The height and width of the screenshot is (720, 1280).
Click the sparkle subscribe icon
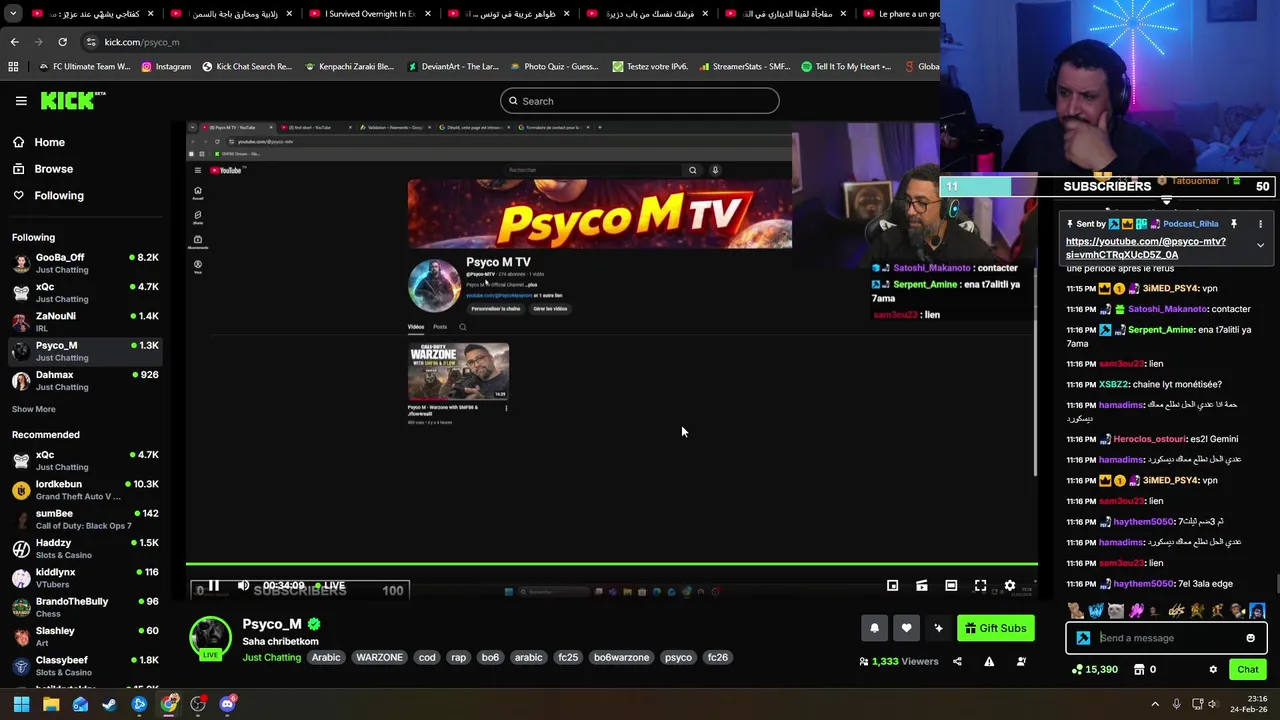coord(938,628)
